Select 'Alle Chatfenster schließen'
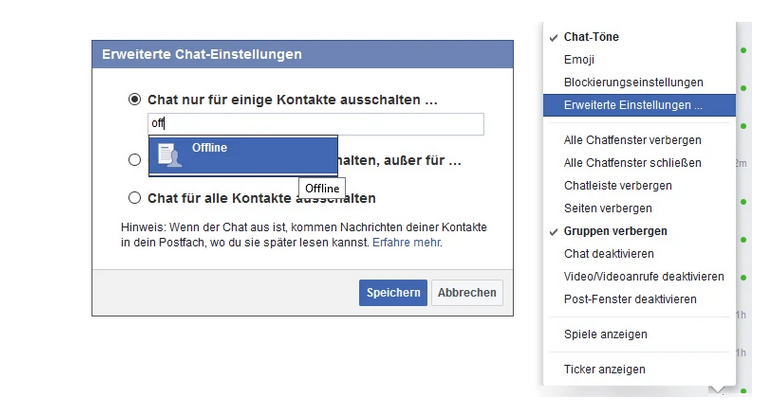The width and height of the screenshot is (768, 408). (639, 163)
